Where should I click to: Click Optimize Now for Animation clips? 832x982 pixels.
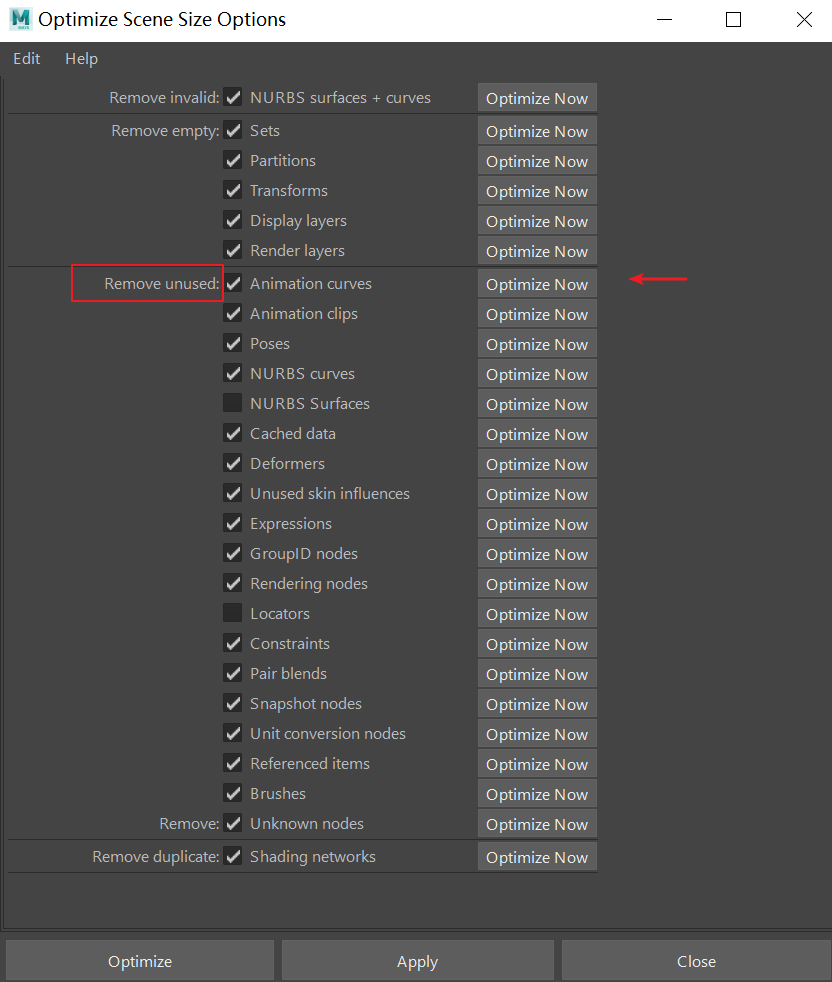(537, 314)
